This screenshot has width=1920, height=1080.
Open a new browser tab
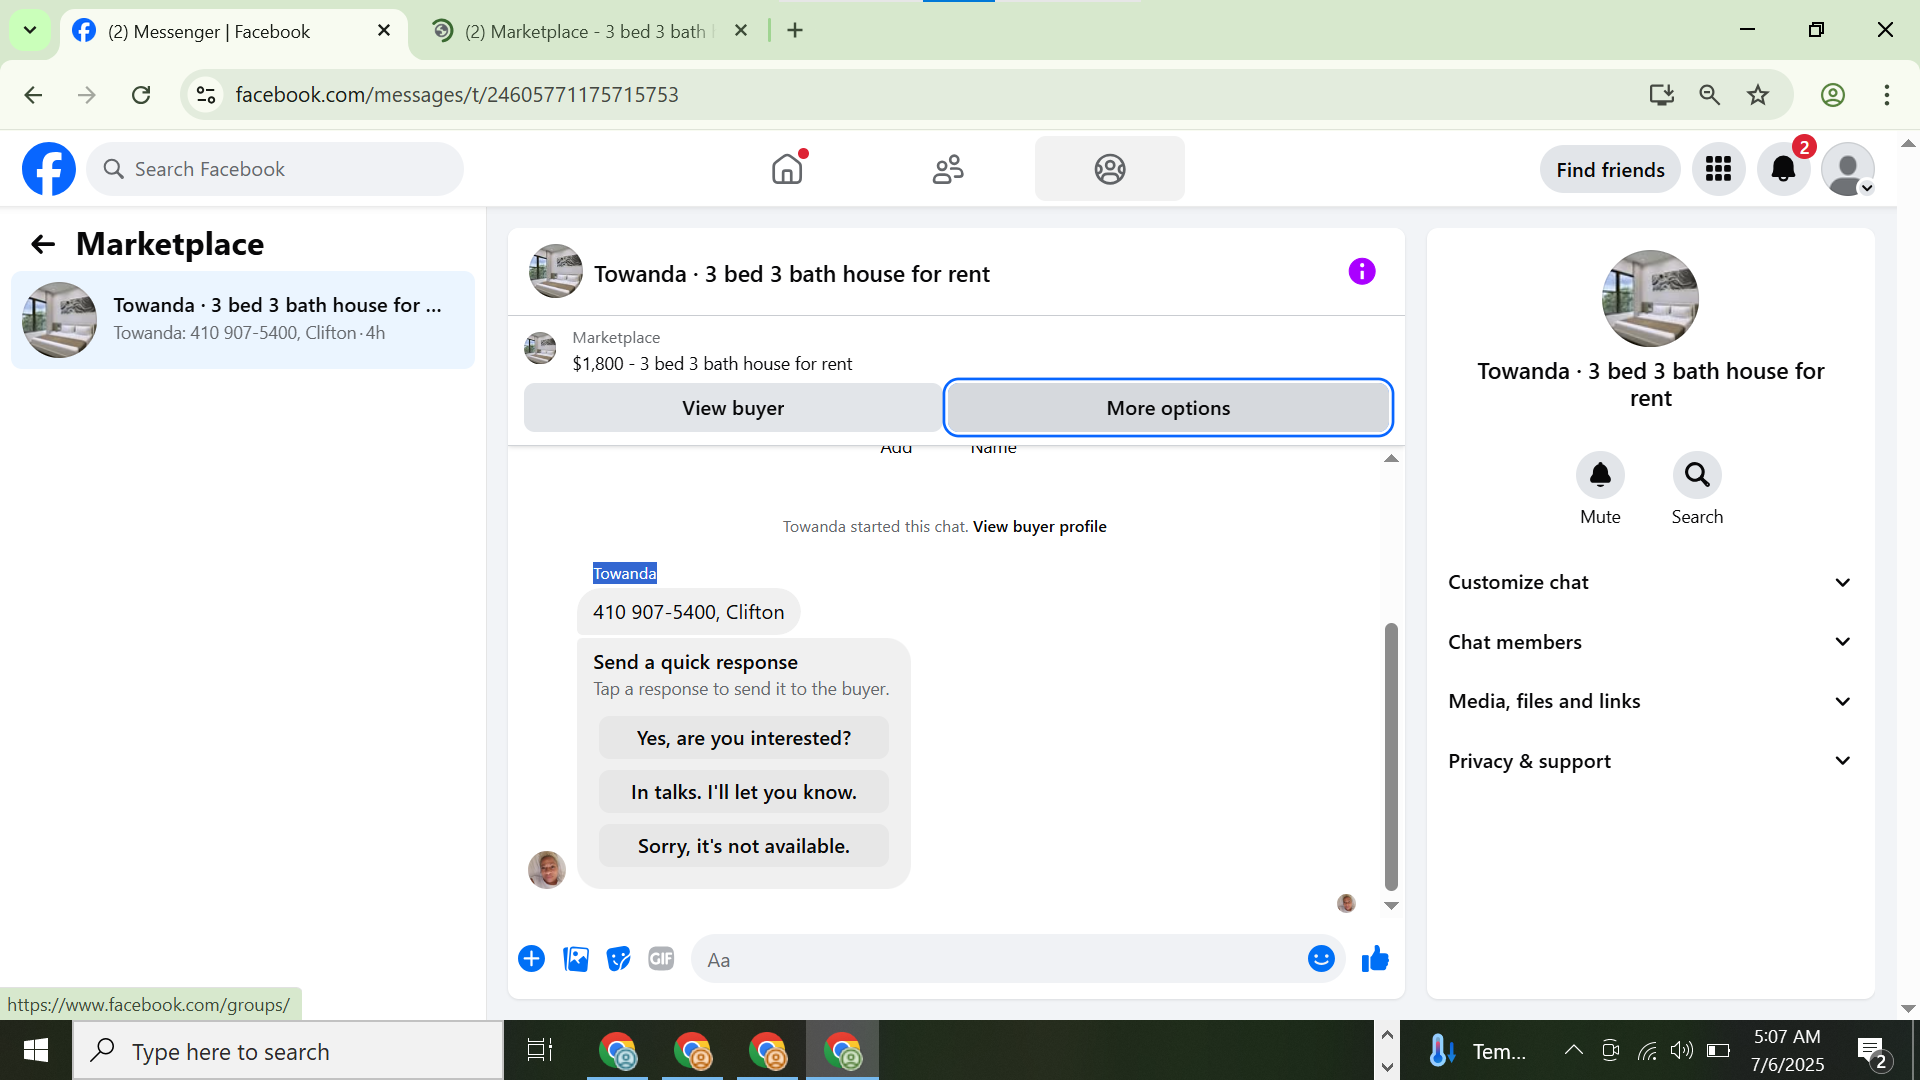point(795,31)
